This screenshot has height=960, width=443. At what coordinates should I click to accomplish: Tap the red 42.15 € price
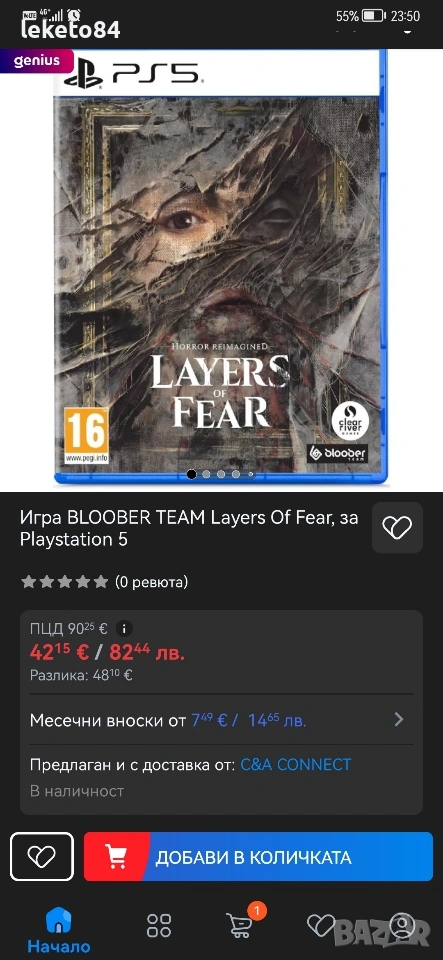tap(59, 652)
